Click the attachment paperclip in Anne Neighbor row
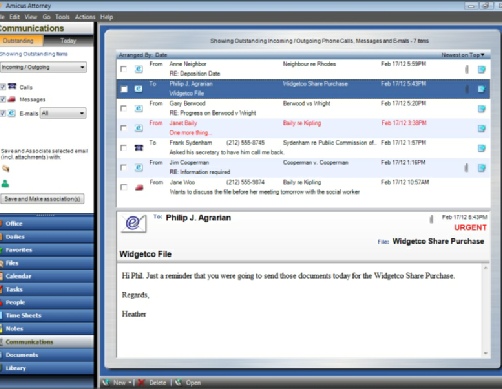Image resolution: width=502 pixels, height=389 pixels. (x=467, y=69)
